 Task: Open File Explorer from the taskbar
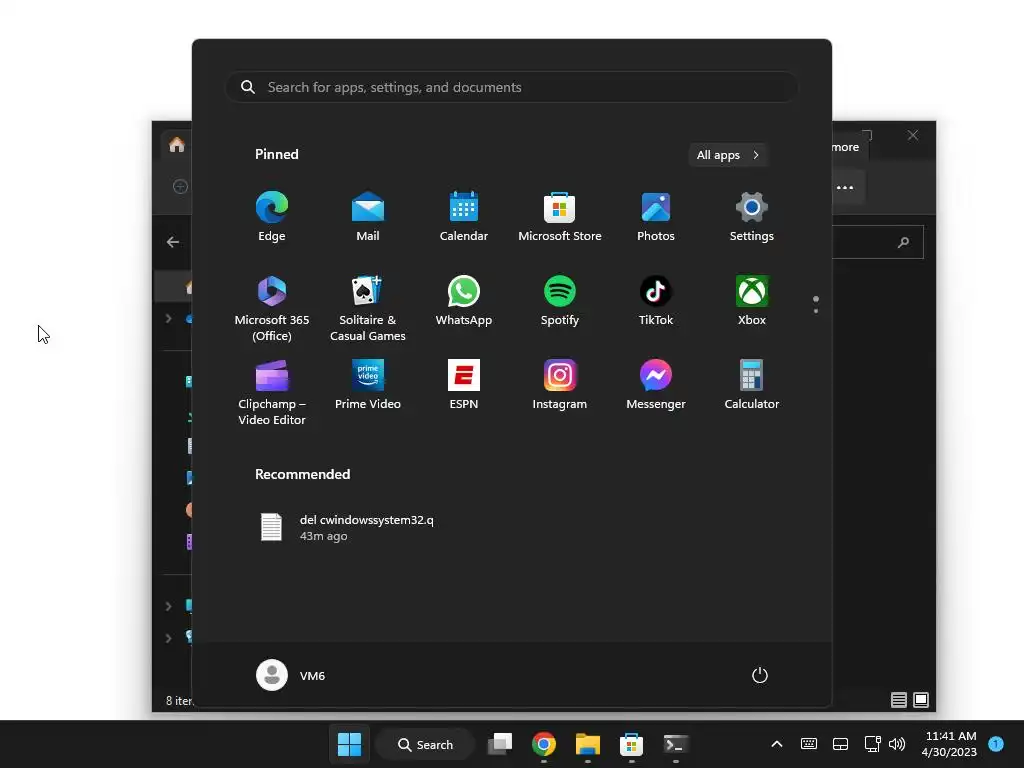coord(588,744)
